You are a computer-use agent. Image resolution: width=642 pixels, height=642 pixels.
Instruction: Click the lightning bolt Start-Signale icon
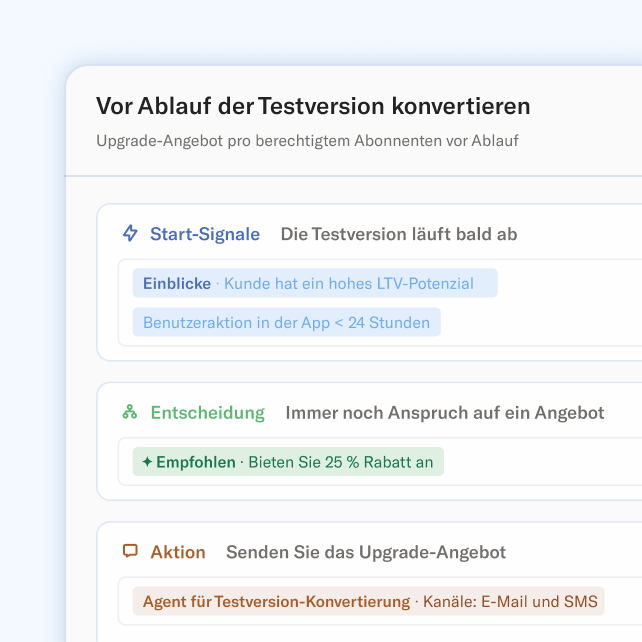tap(130, 233)
